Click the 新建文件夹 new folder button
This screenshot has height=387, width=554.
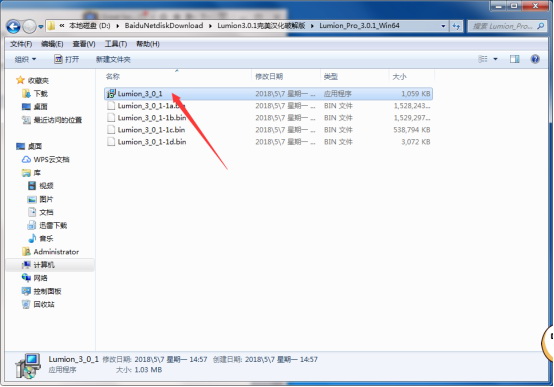point(113,59)
